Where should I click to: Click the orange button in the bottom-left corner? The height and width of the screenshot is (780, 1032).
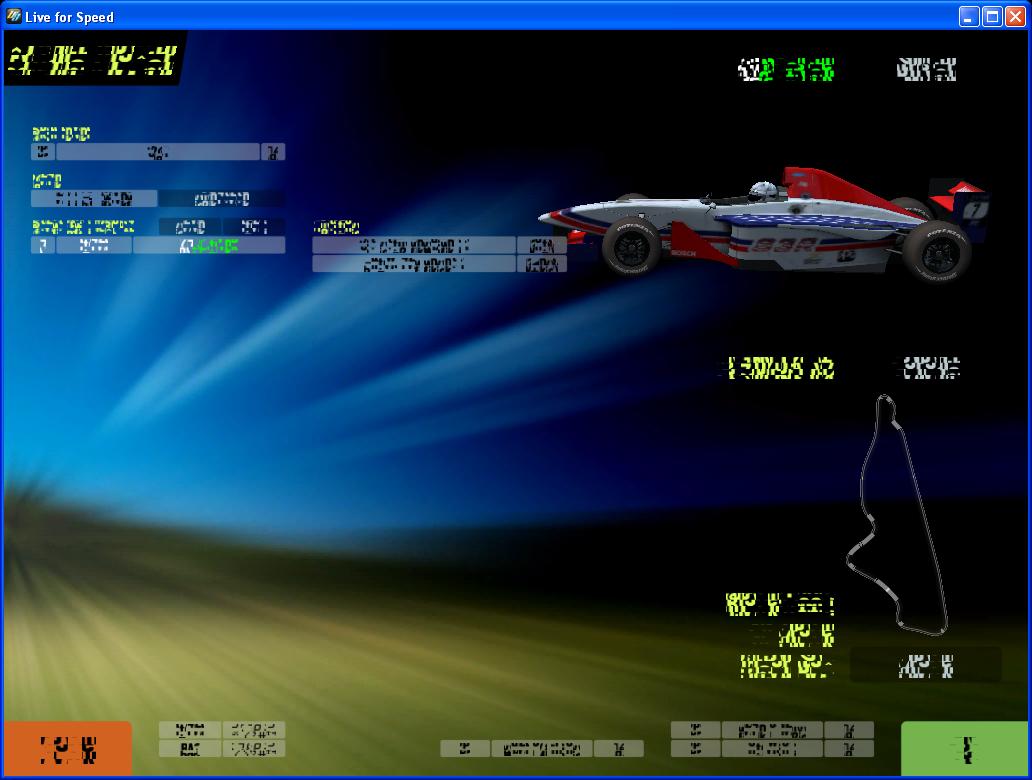[x=68, y=749]
